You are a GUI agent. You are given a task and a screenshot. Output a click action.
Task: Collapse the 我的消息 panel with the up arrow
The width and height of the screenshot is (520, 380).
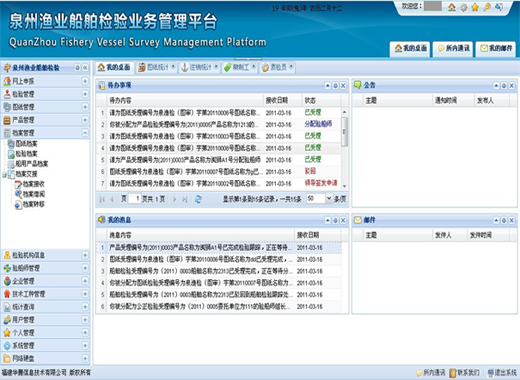click(x=328, y=220)
